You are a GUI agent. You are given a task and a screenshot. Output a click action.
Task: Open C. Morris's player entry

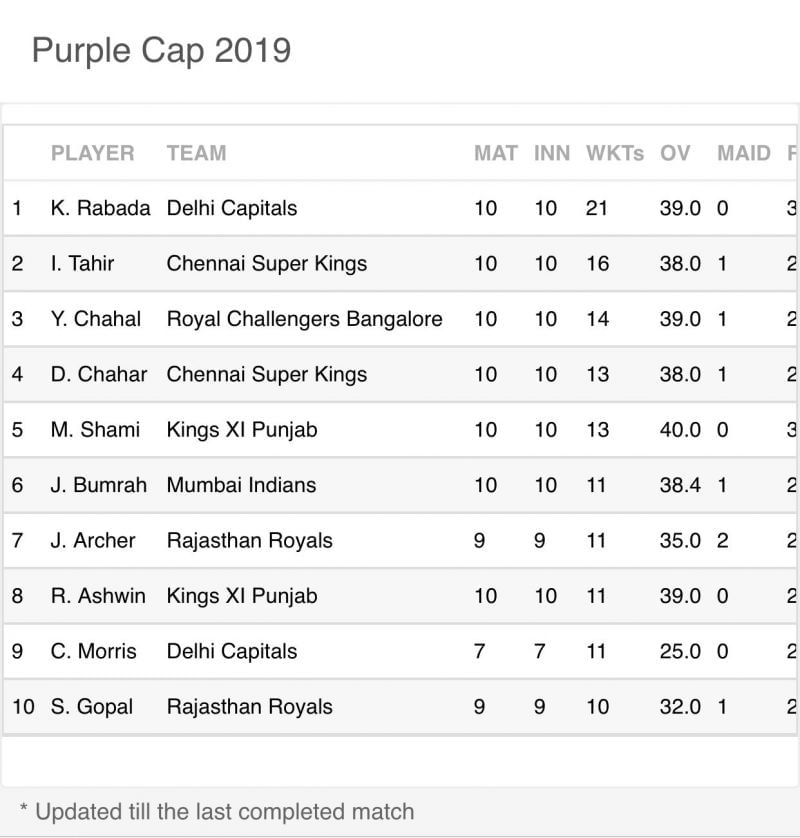point(93,651)
